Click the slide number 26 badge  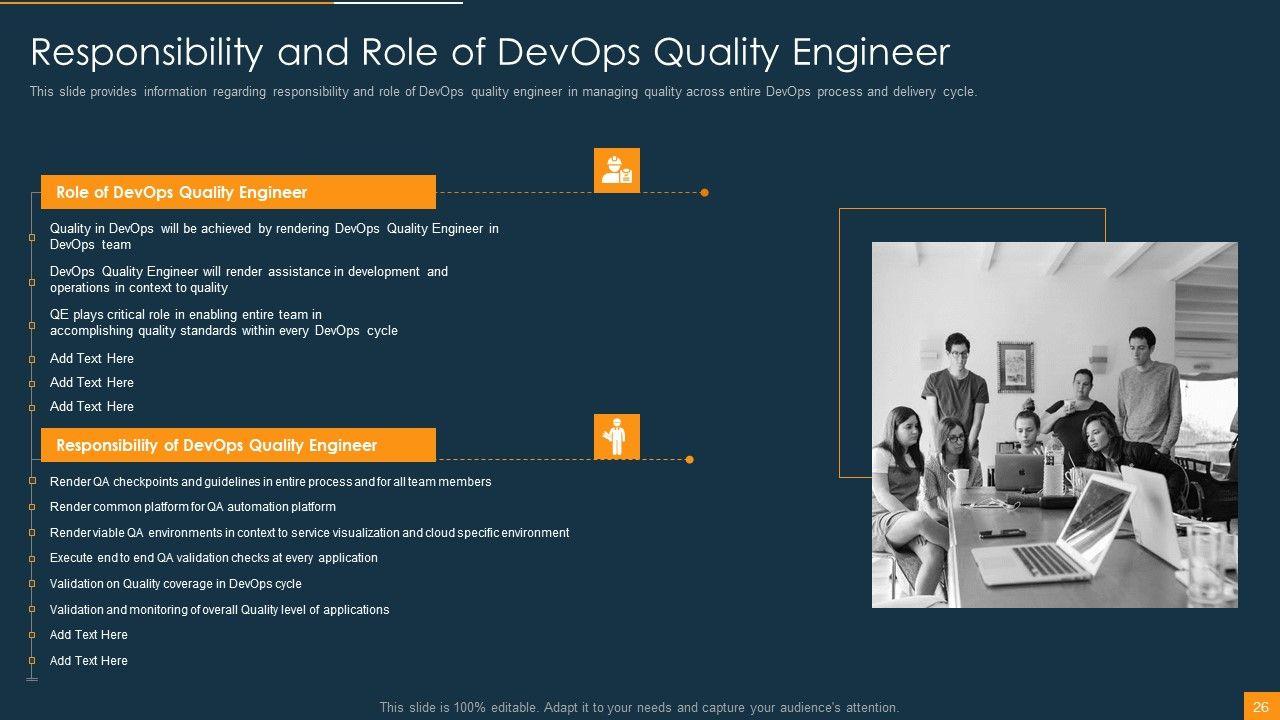(x=1260, y=706)
